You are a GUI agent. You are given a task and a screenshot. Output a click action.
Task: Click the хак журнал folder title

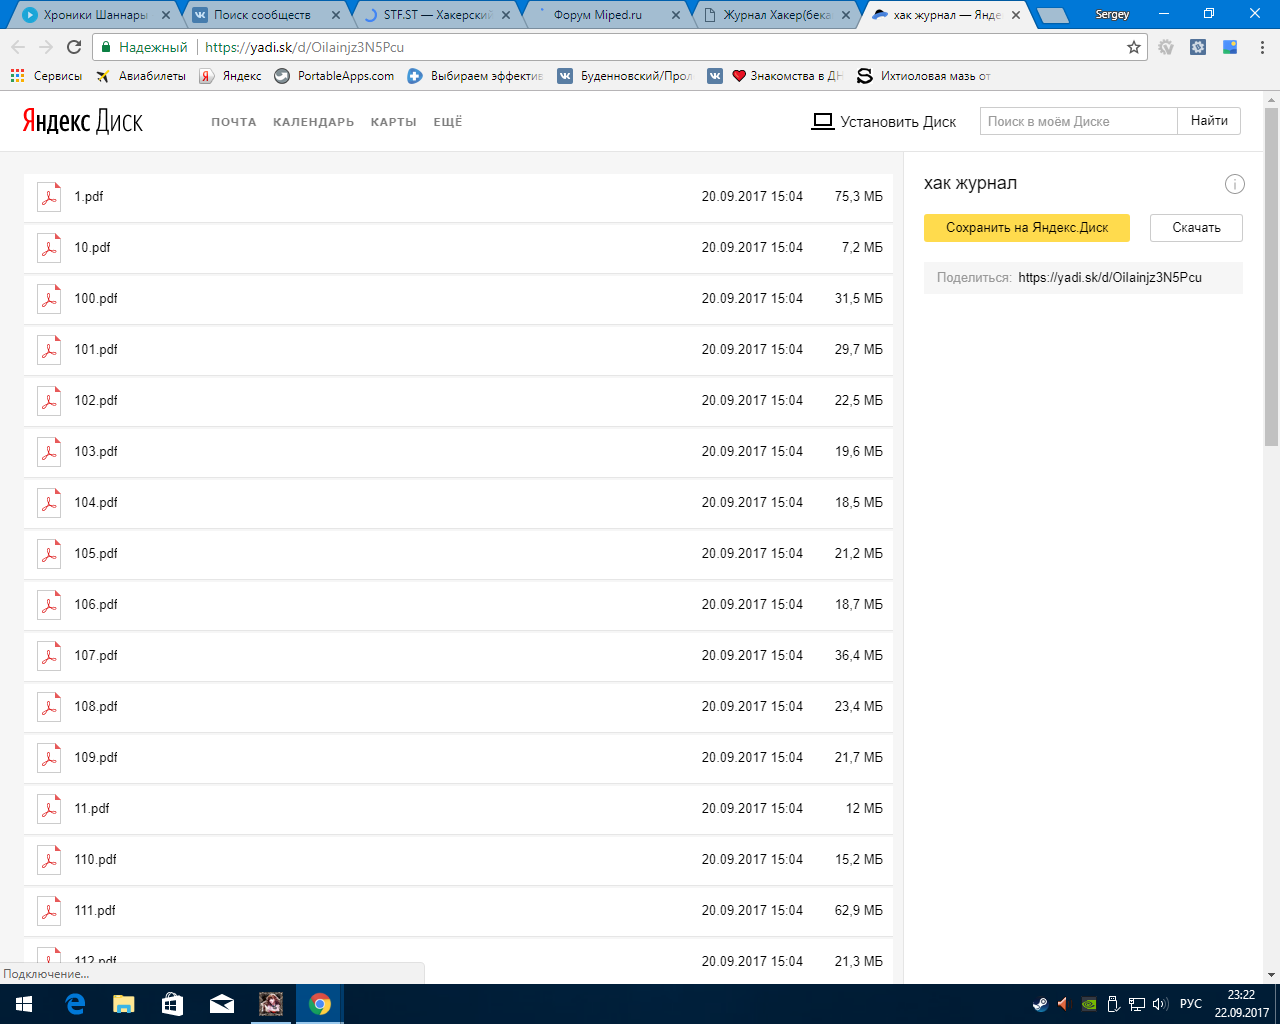click(x=970, y=183)
